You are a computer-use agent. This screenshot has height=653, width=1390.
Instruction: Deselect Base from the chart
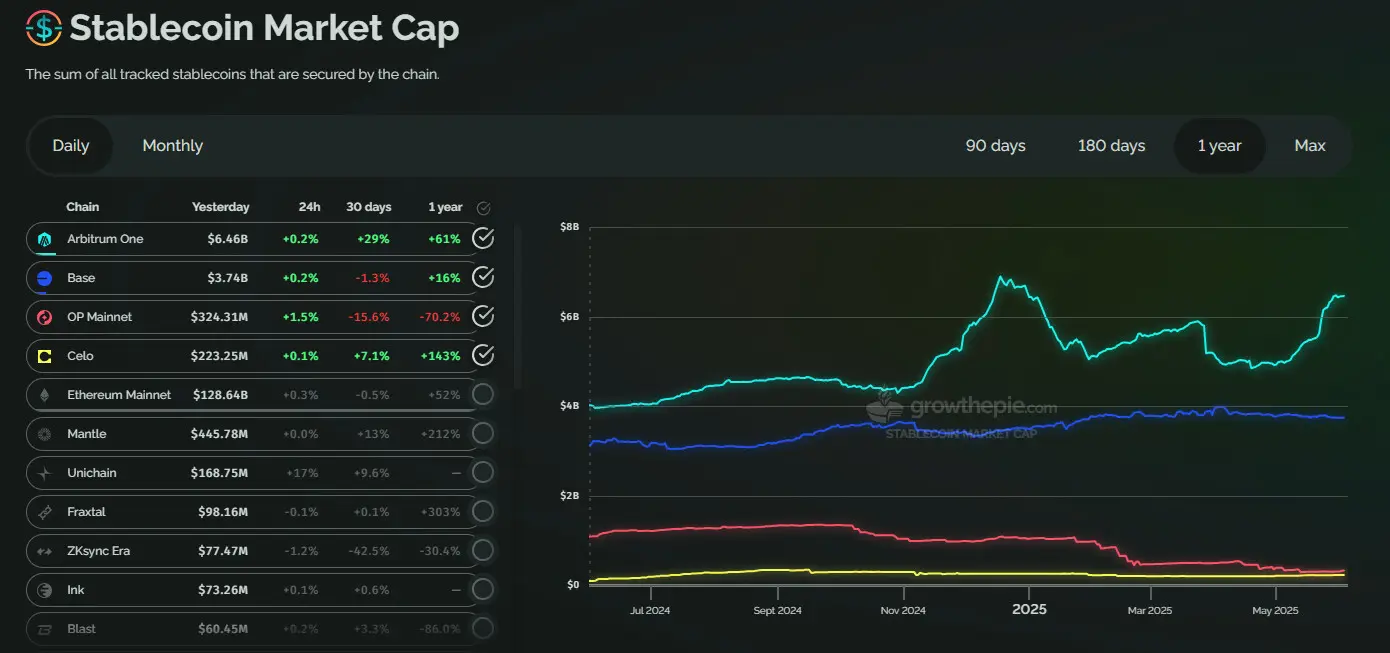point(483,277)
